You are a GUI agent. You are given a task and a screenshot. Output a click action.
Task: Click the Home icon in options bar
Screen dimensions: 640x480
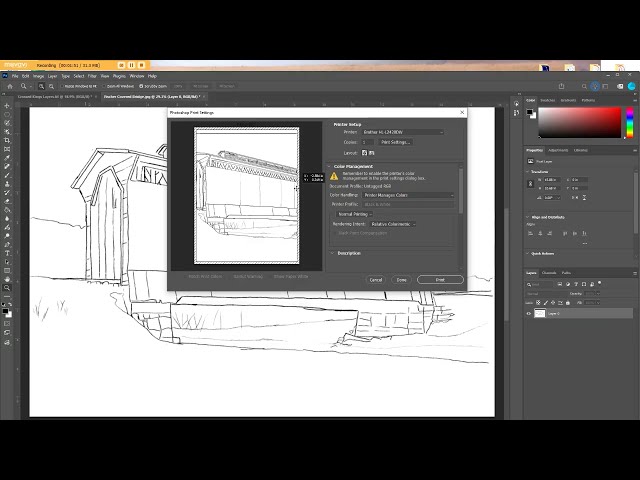point(10,86)
